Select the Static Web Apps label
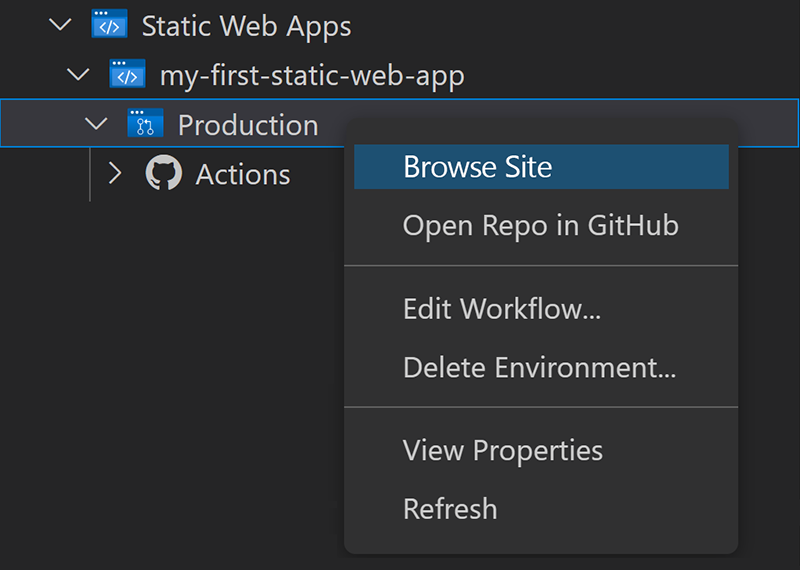The image size is (800, 570). (246, 26)
